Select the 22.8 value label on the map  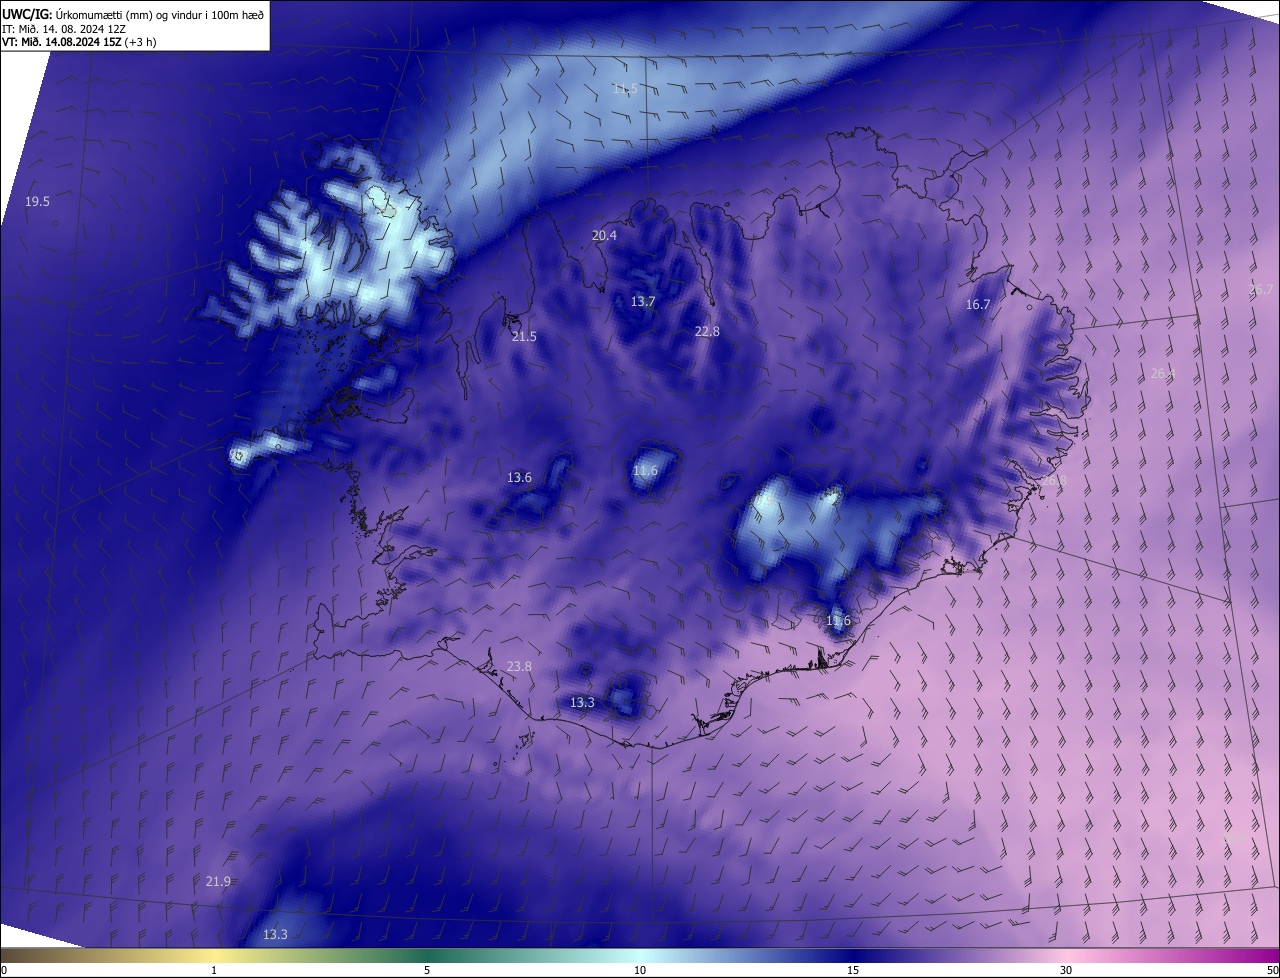(x=707, y=332)
